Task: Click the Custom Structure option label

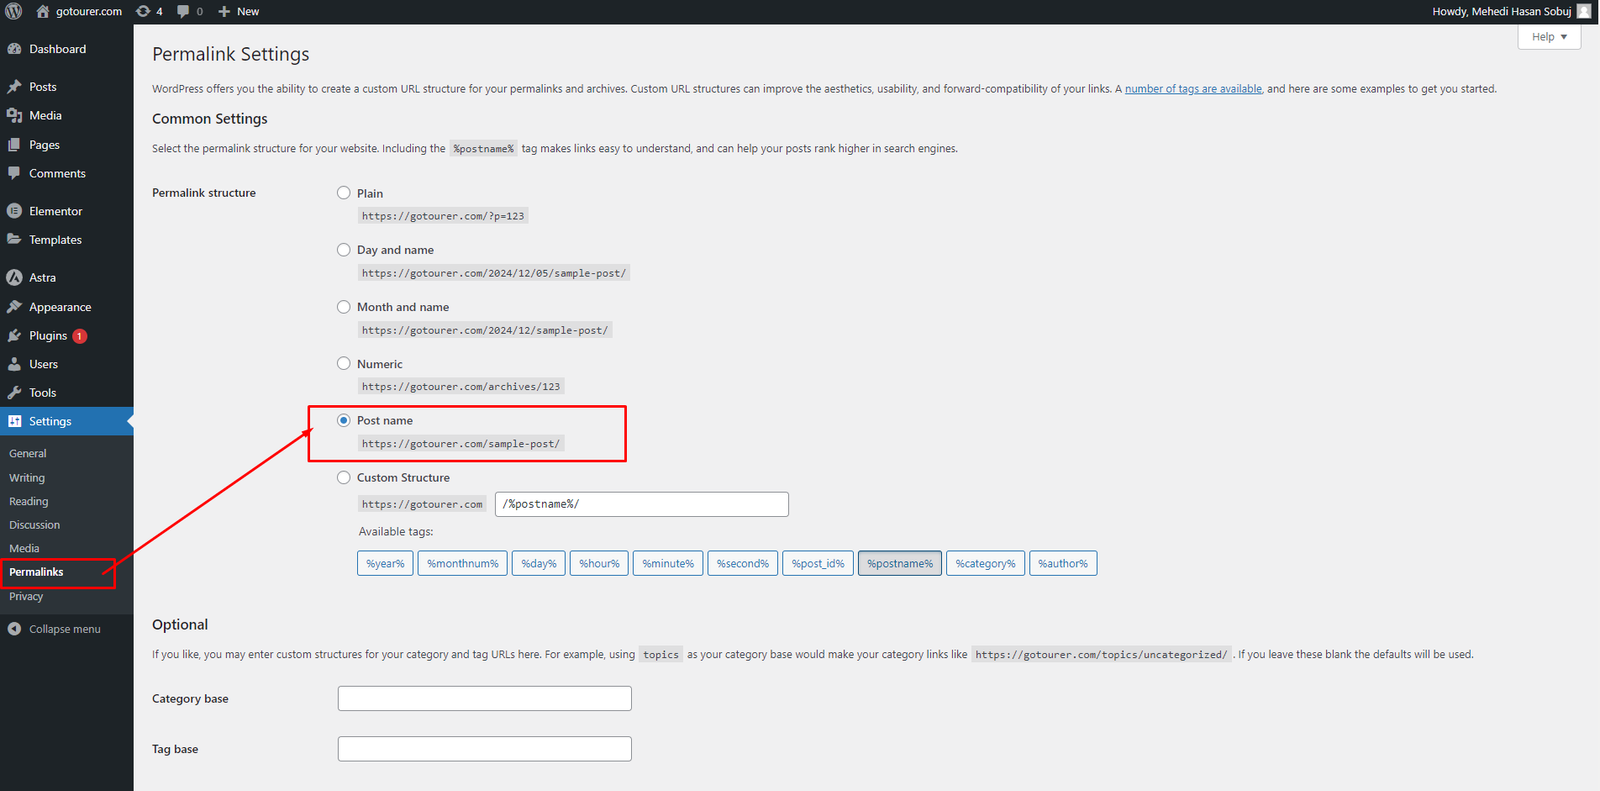Action: (403, 478)
